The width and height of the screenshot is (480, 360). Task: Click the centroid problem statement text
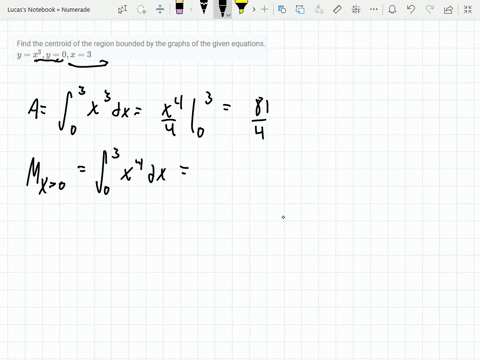(141, 44)
